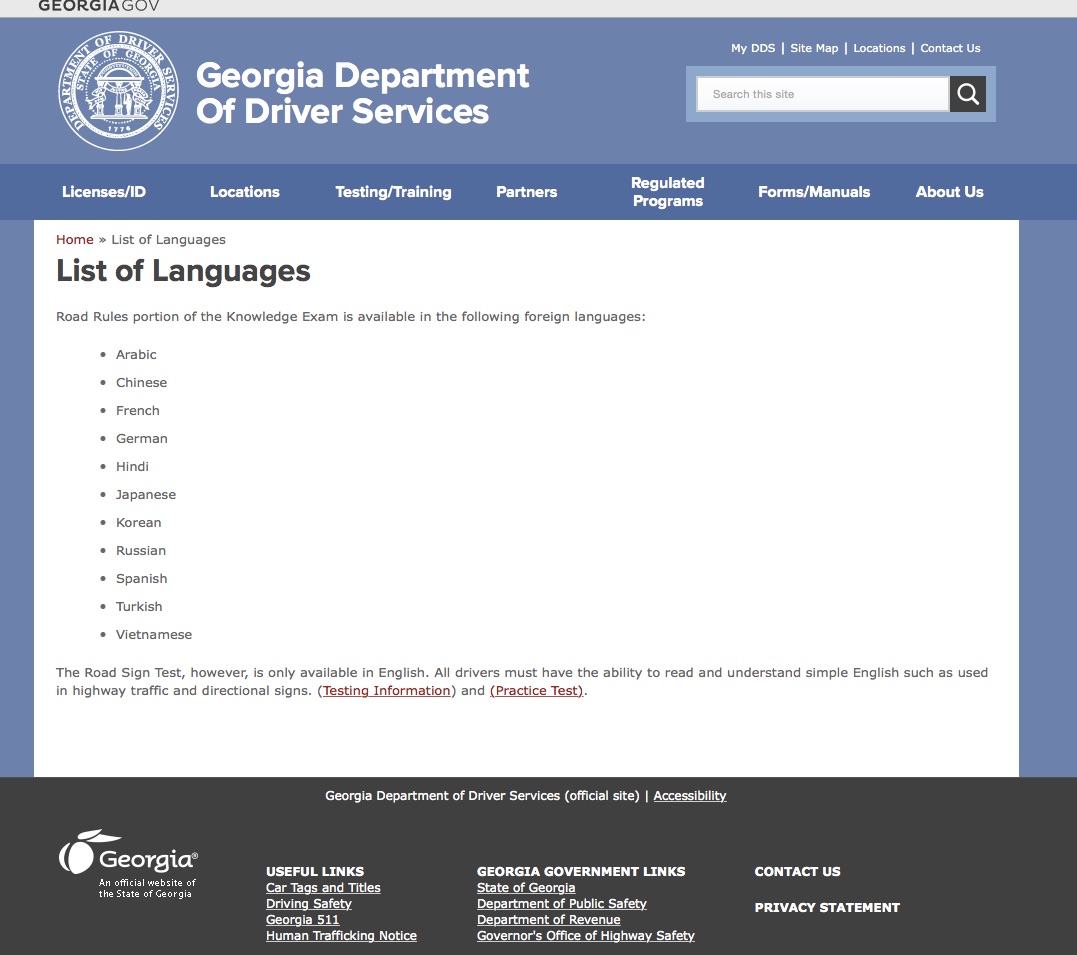Open the My DDS link

tap(753, 48)
